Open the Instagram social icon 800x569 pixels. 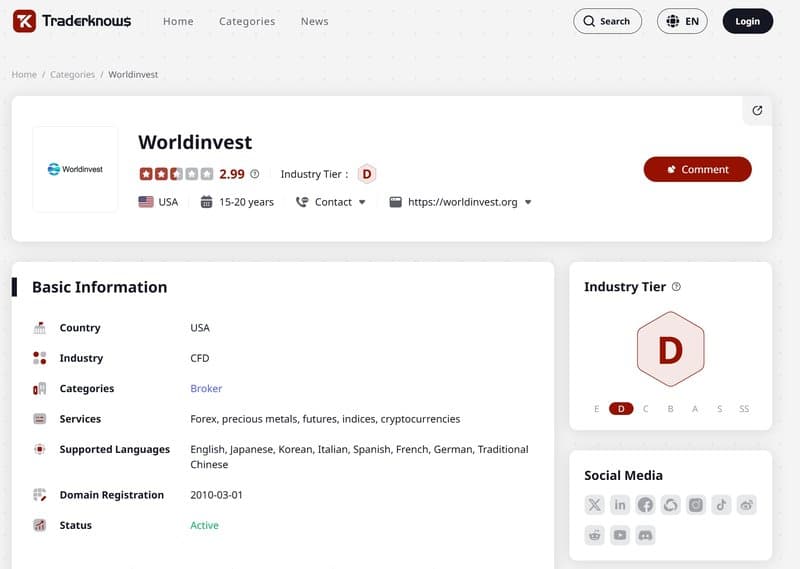696,505
